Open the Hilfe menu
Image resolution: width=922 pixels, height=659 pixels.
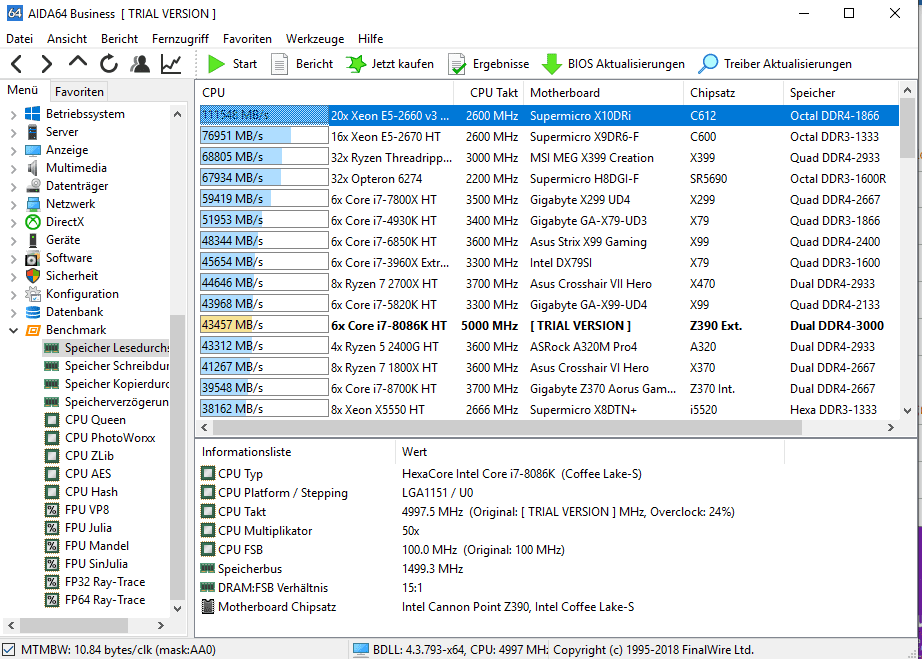(x=370, y=39)
